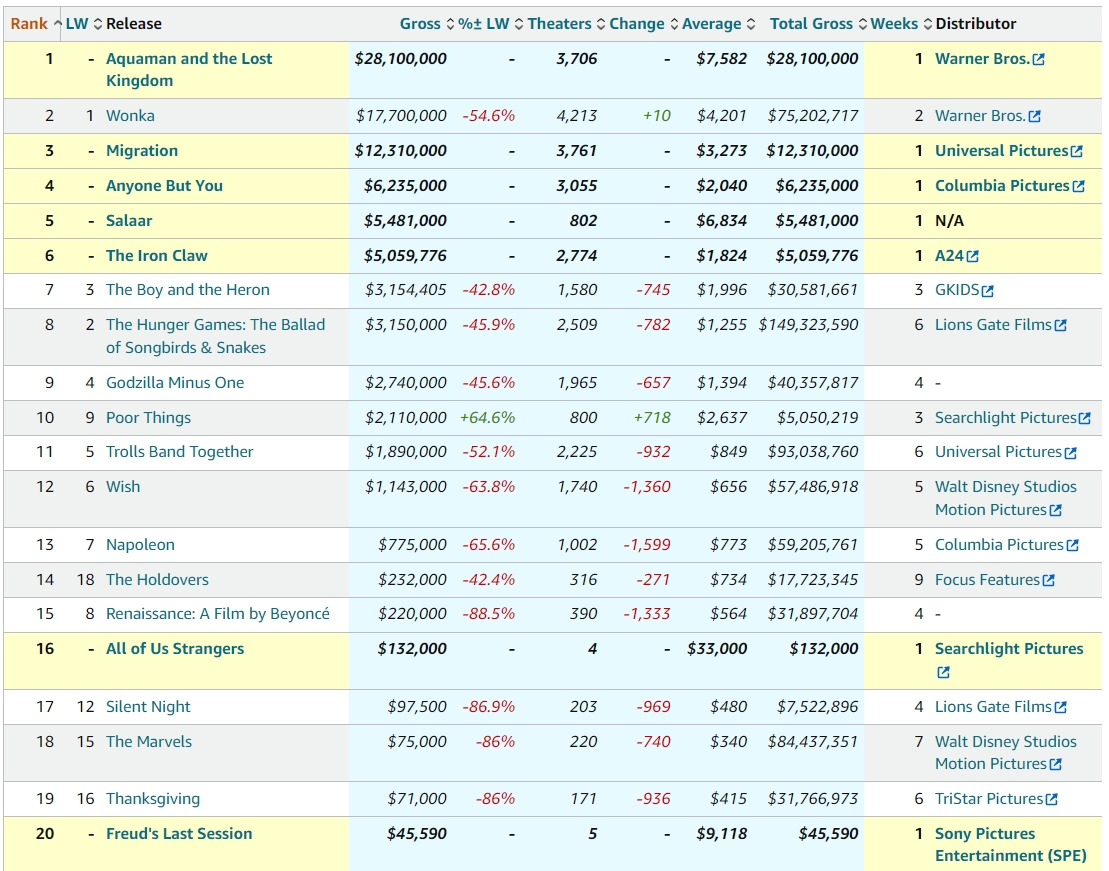Sort table by Change column

click(x=644, y=24)
